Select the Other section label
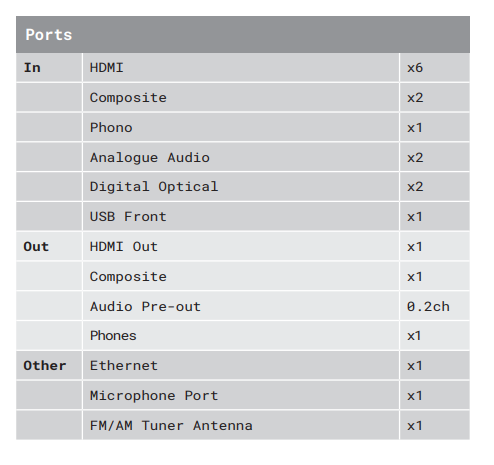Image resolution: width=494 pixels, height=465 pixels. pyautogui.click(x=45, y=366)
